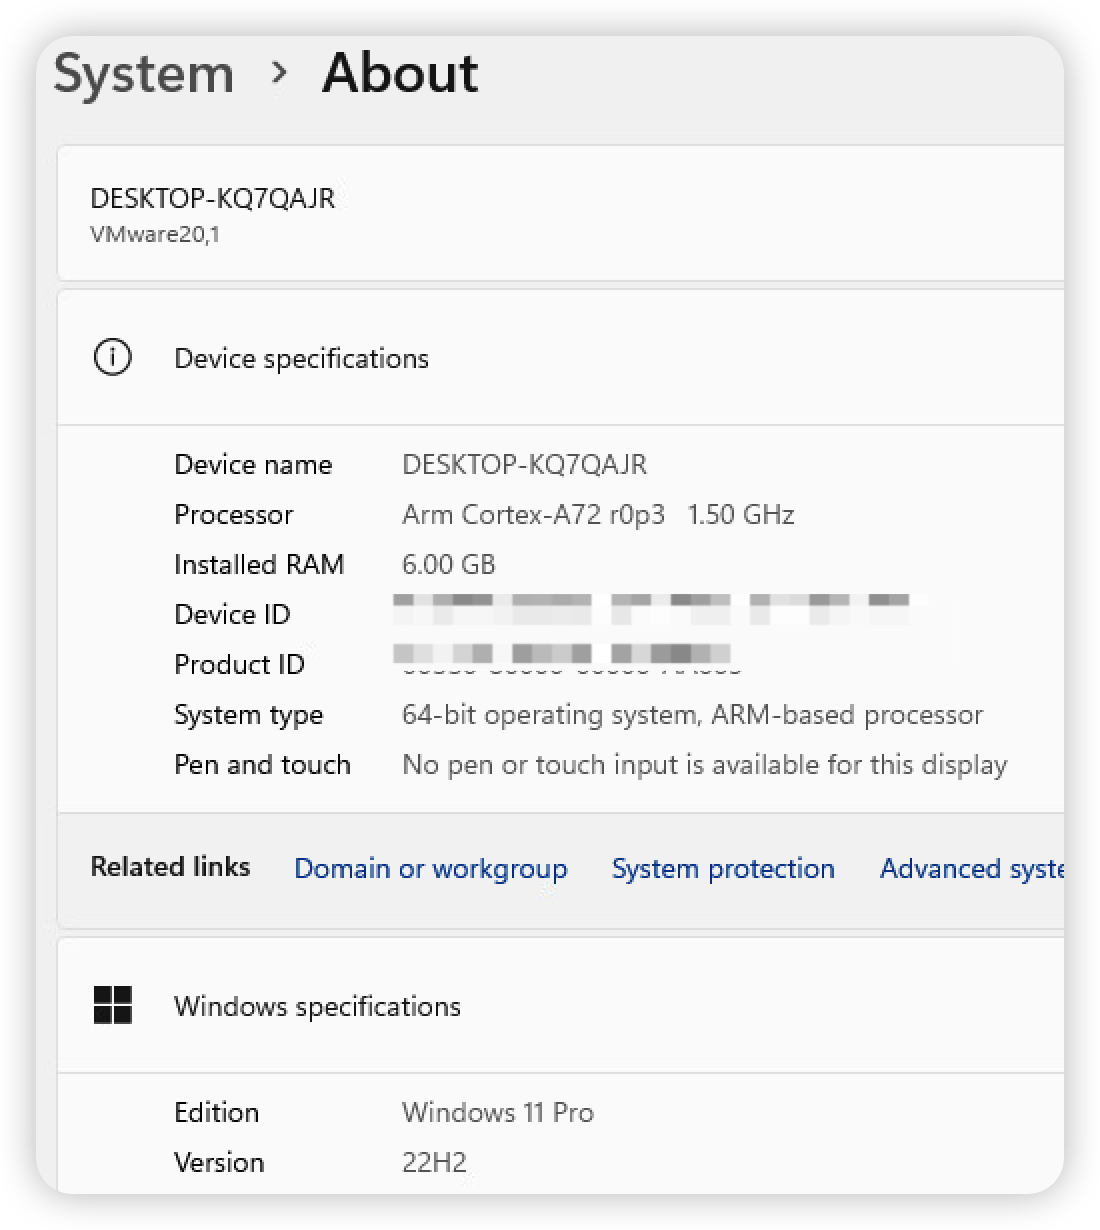Click the VMware20,1 model text
The height and width of the screenshot is (1230, 1100).
155,235
